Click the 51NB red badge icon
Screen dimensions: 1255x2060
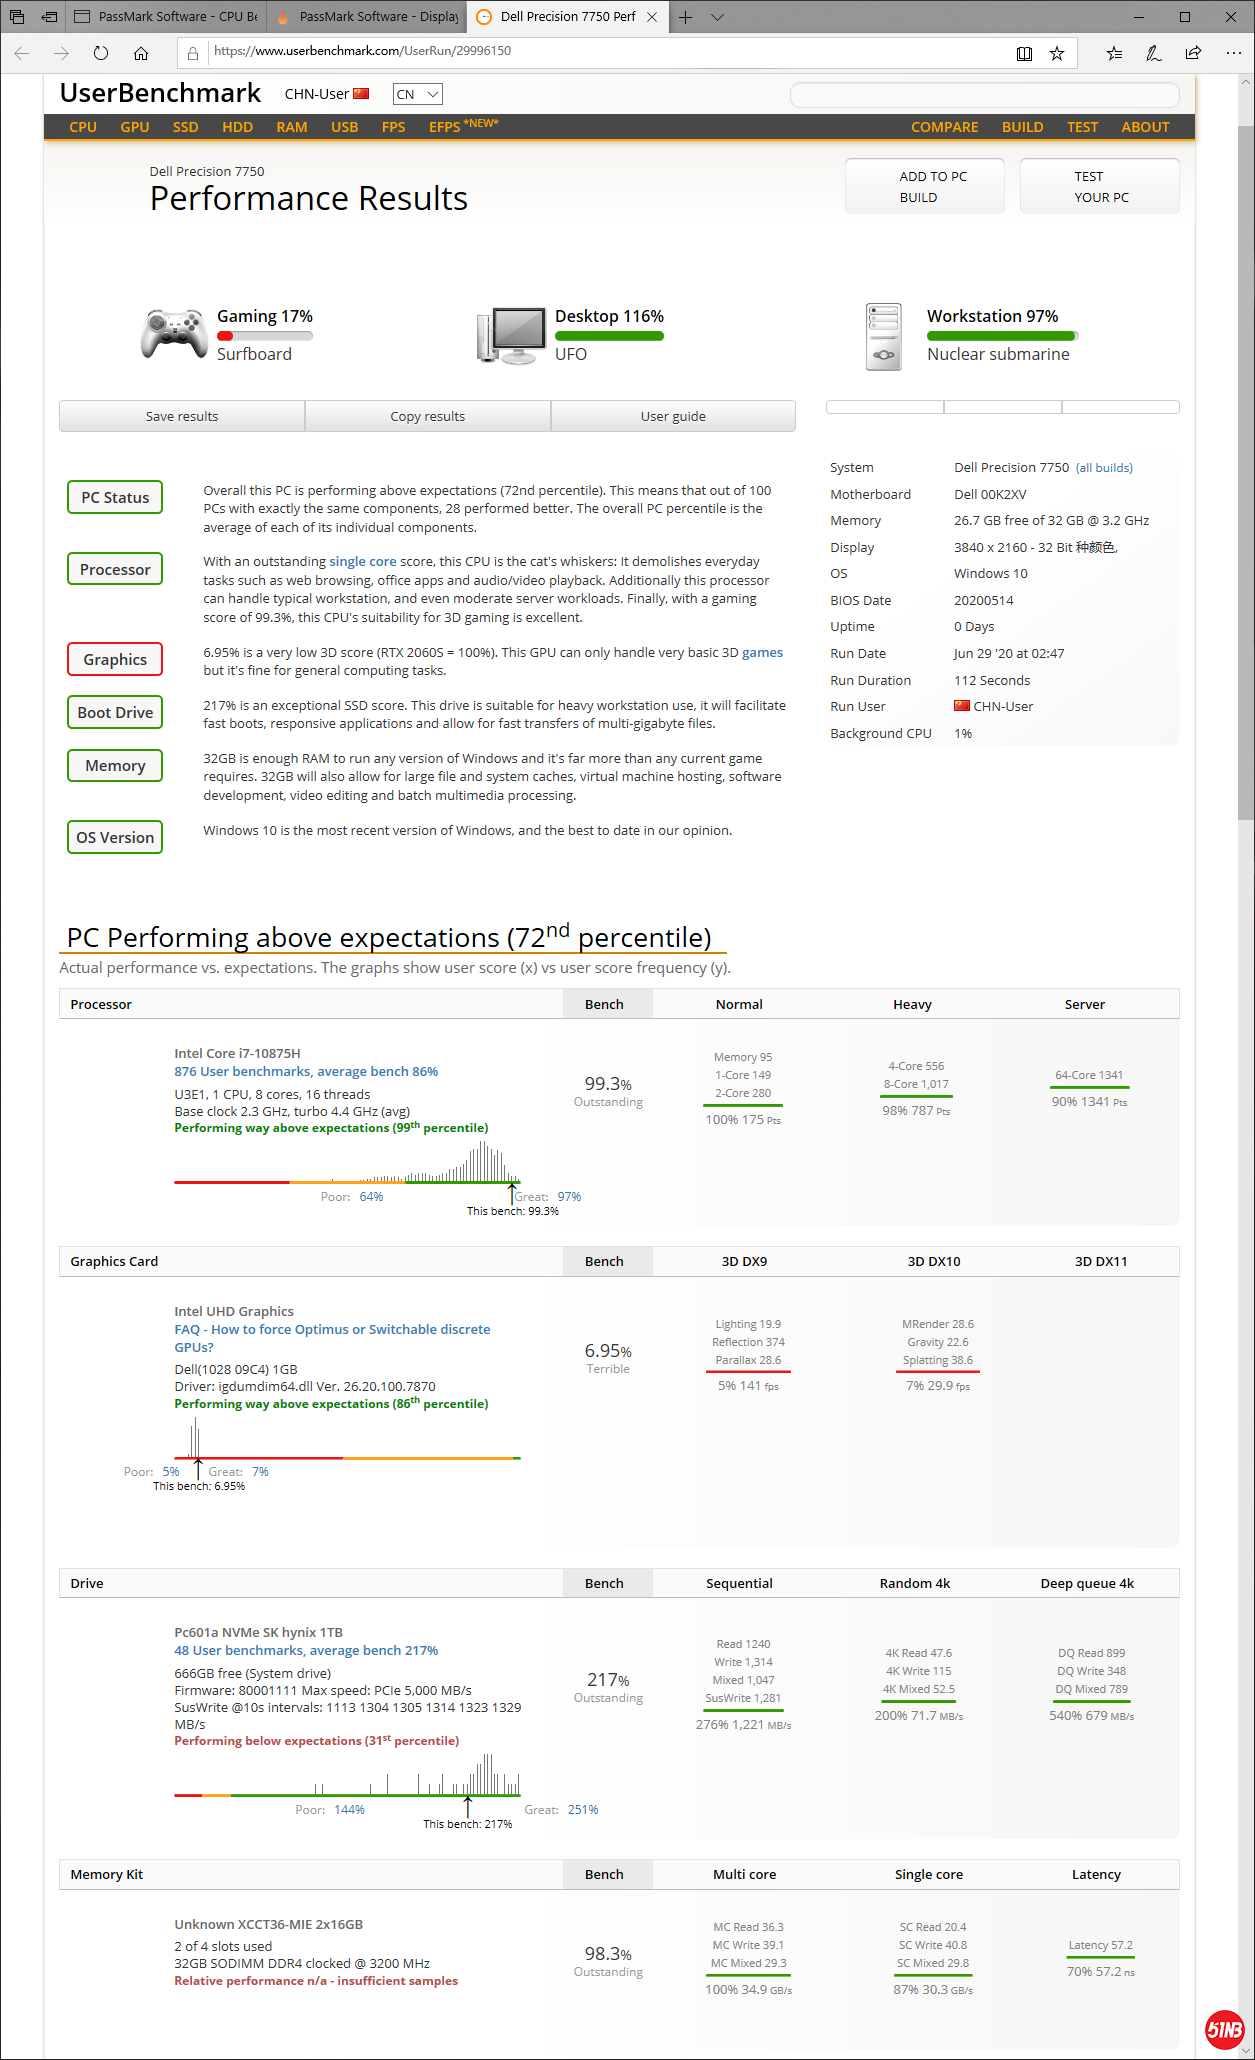1224,2030
